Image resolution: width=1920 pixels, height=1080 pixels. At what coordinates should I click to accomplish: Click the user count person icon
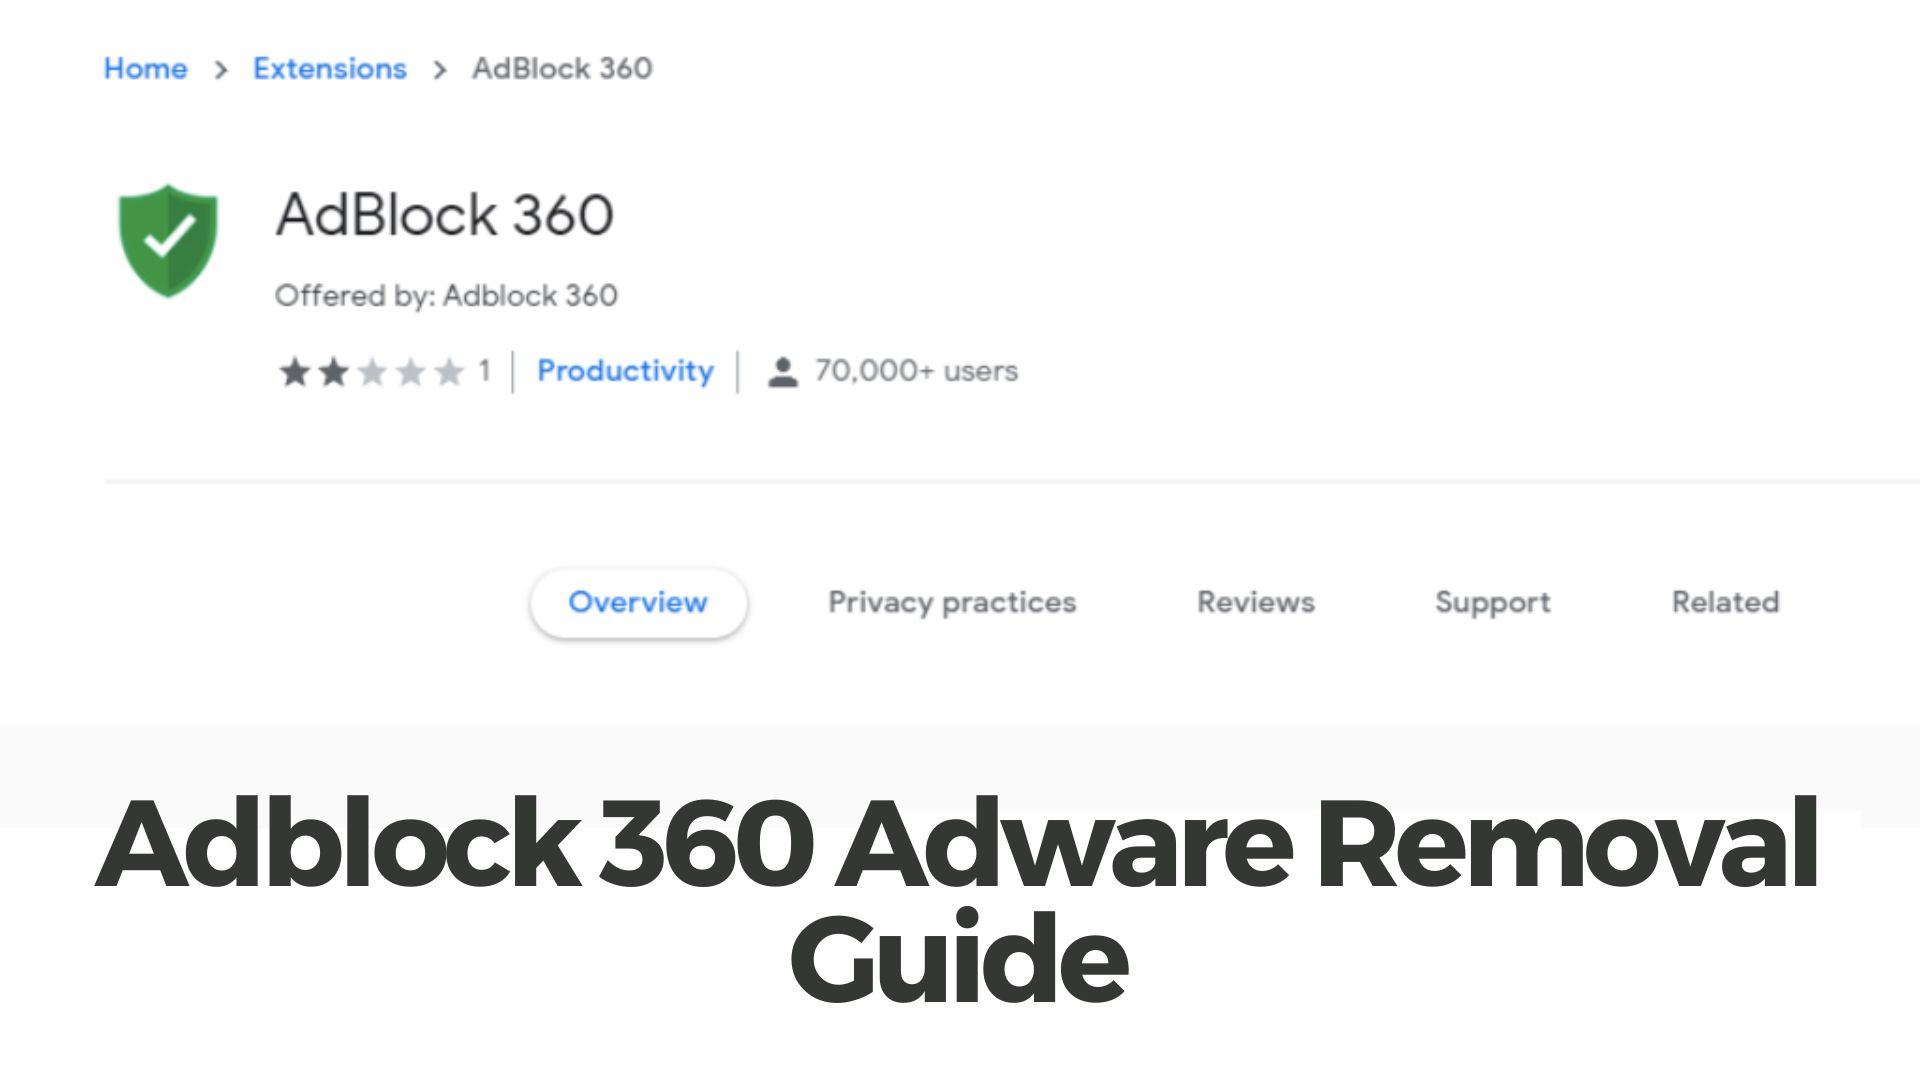779,371
